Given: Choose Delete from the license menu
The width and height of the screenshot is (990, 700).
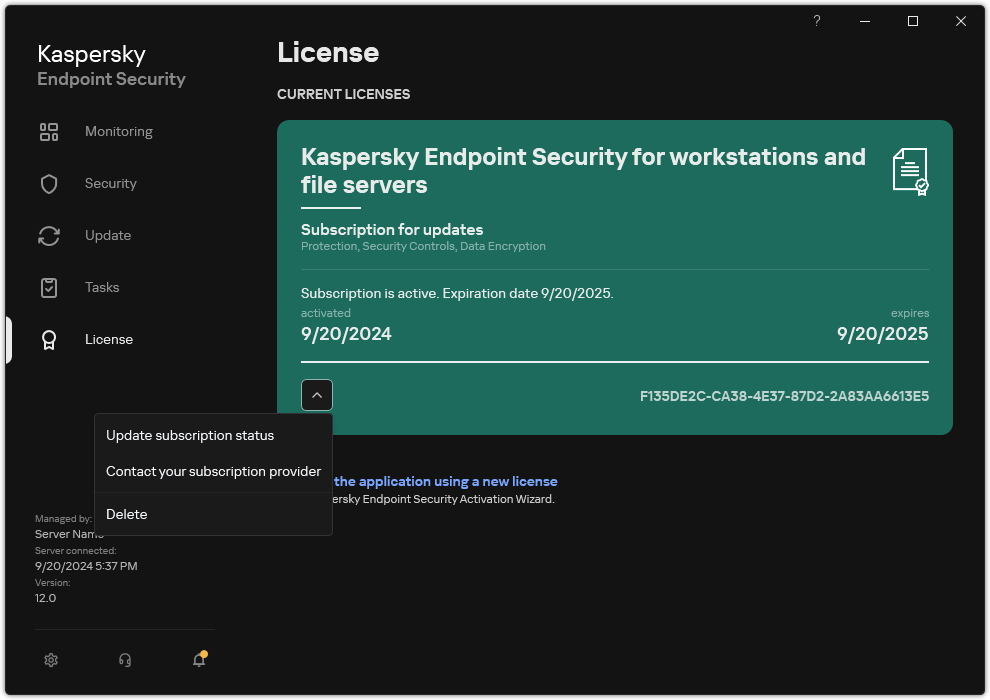Looking at the screenshot, I should [x=127, y=515].
